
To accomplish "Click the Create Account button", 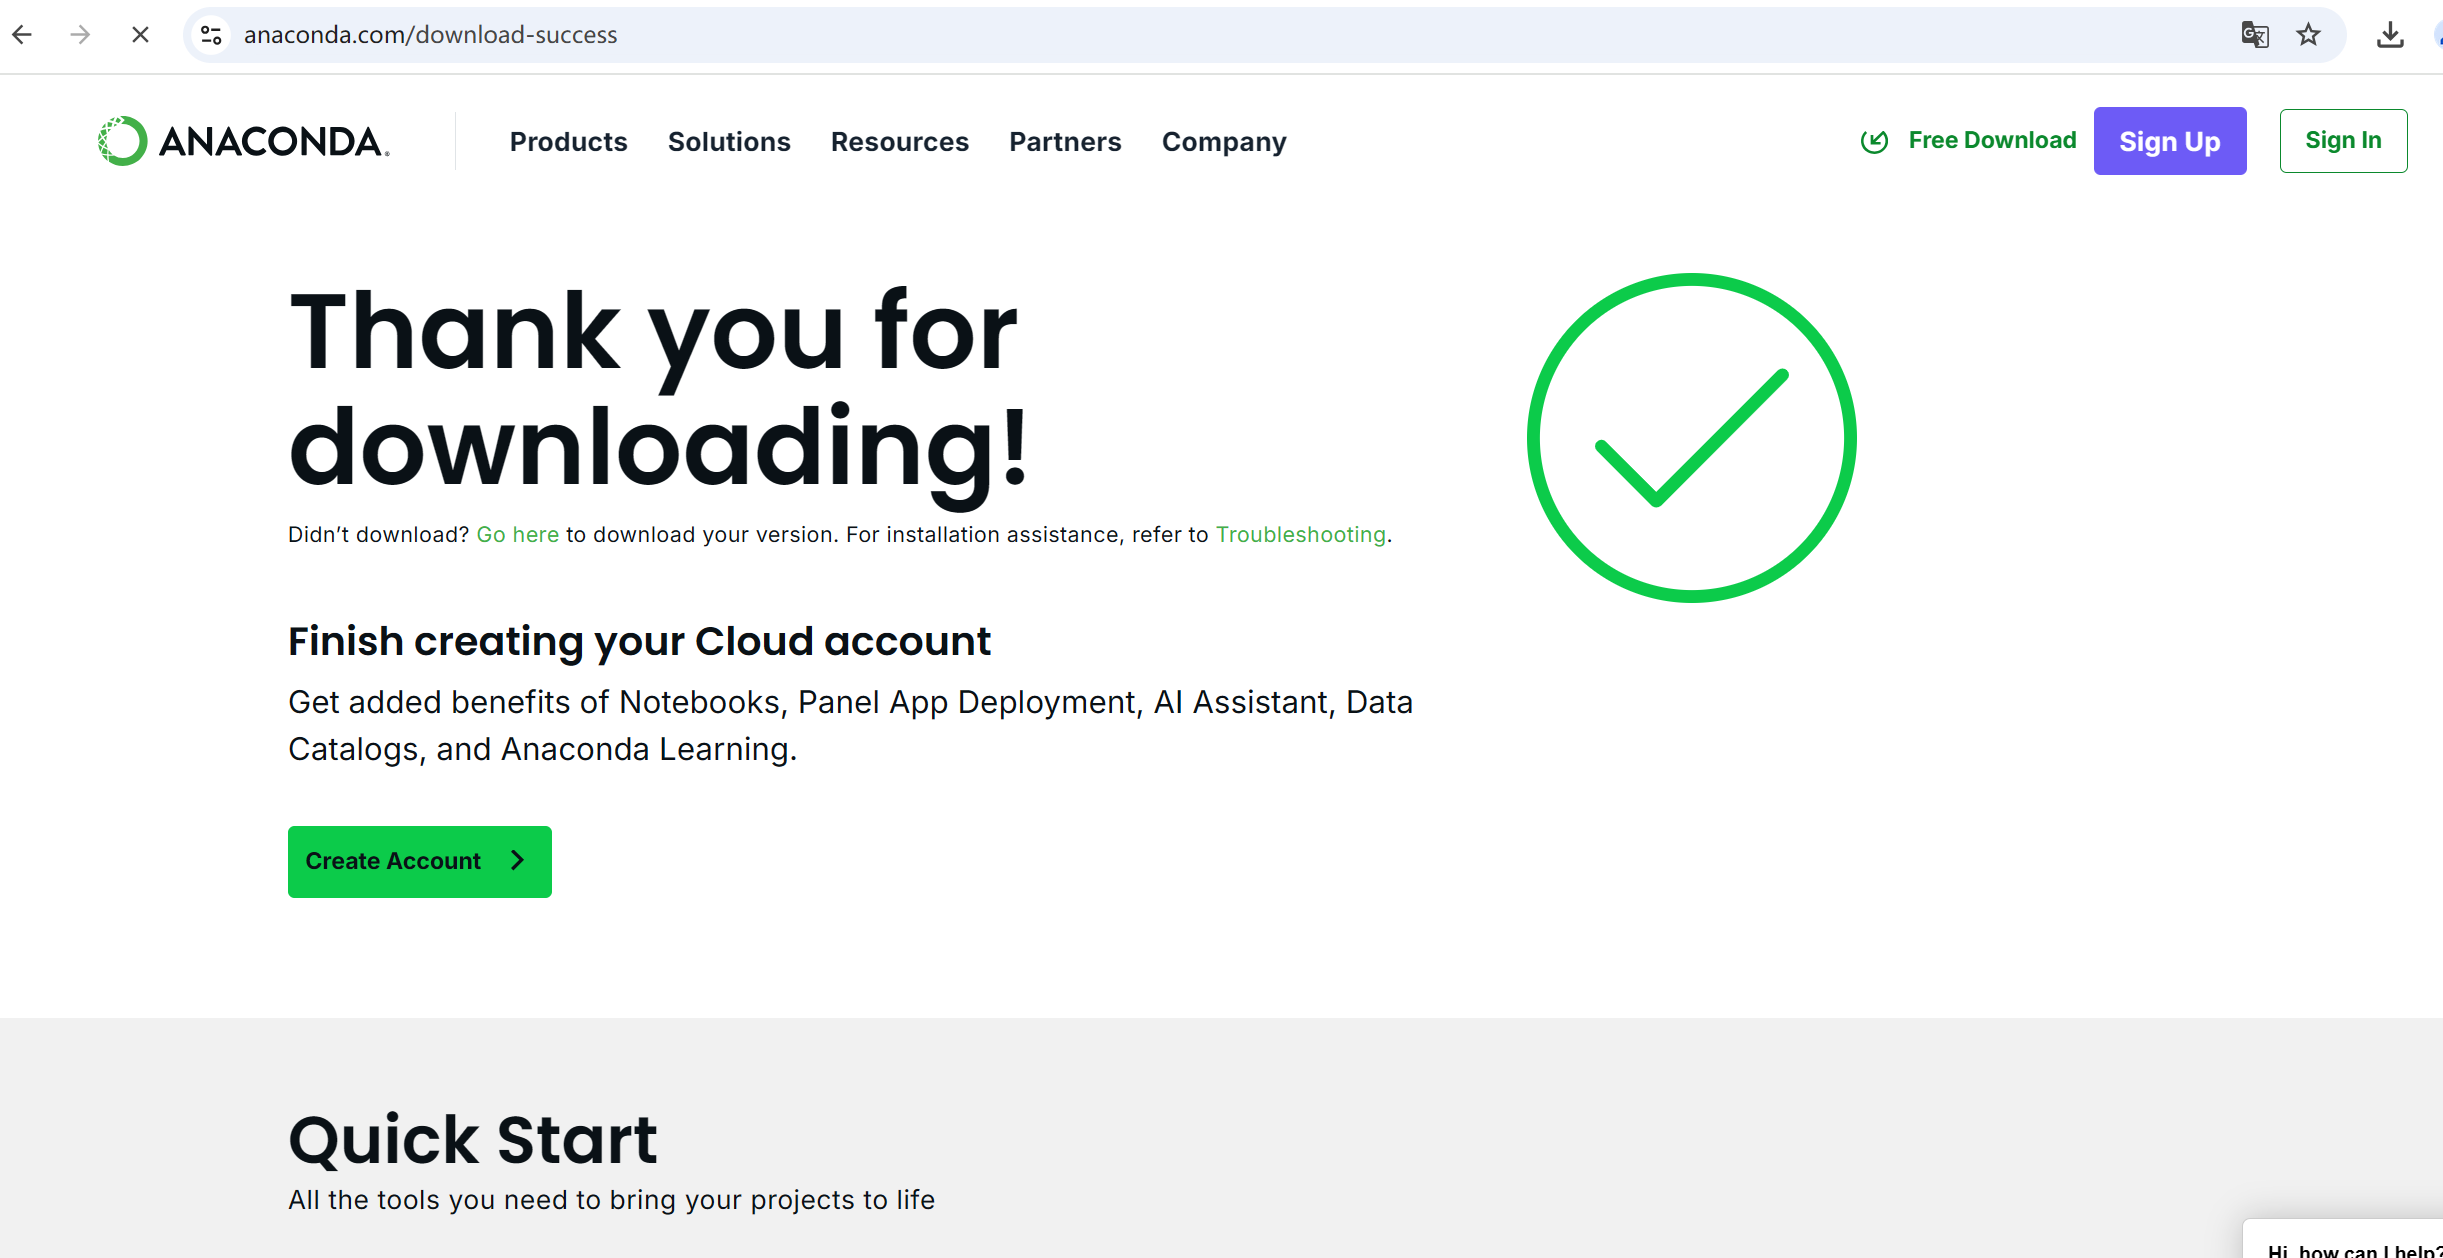I will coord(419,861).
